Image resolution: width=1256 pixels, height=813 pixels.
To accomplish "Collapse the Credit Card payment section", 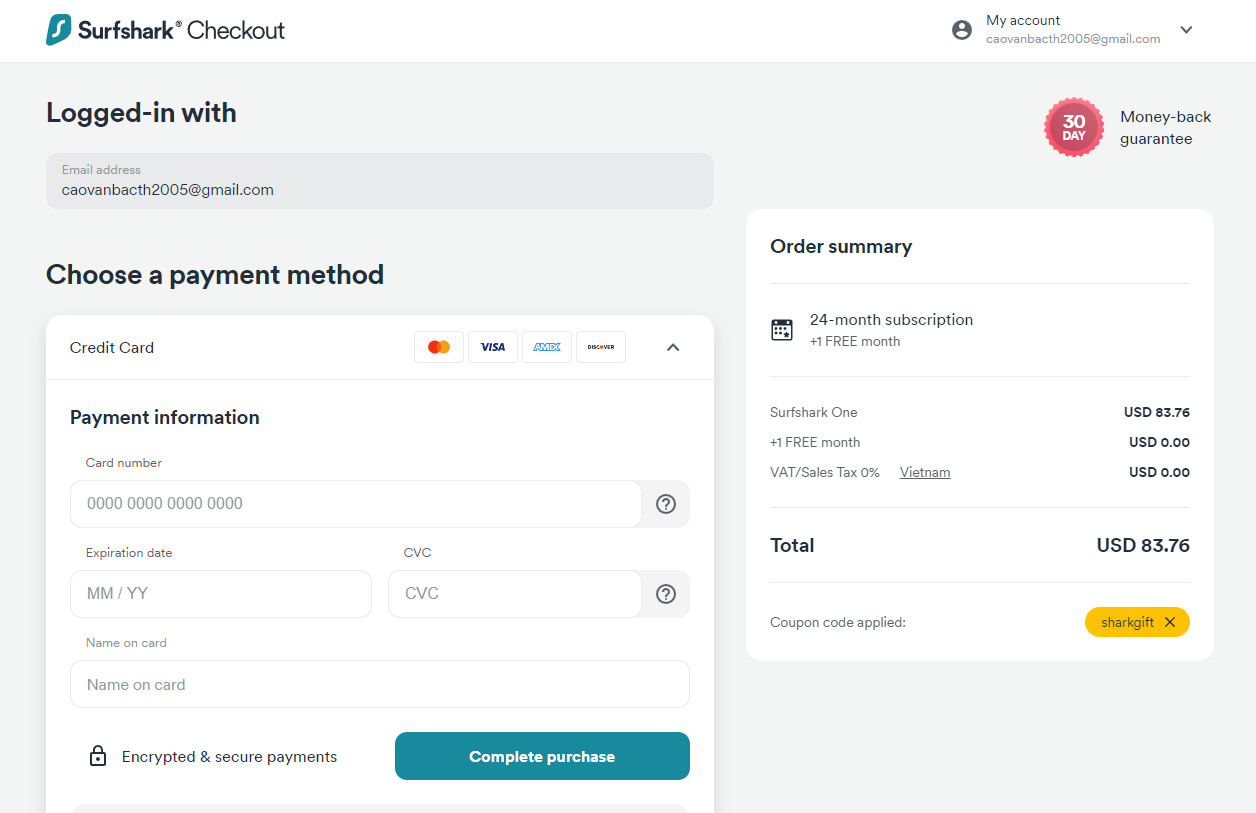I will (x=673, y=348).
